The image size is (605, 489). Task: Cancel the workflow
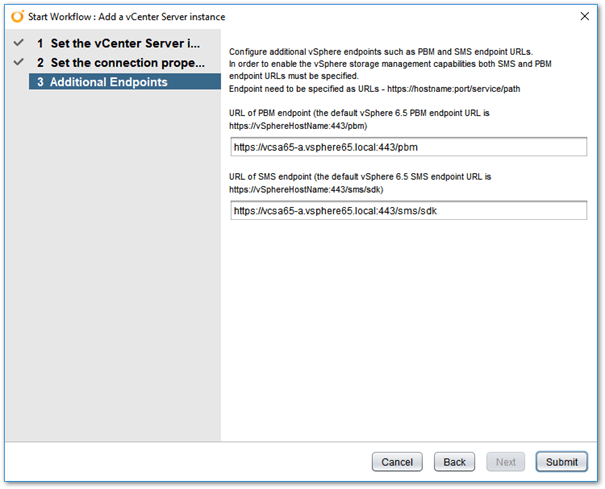point(397,462)
